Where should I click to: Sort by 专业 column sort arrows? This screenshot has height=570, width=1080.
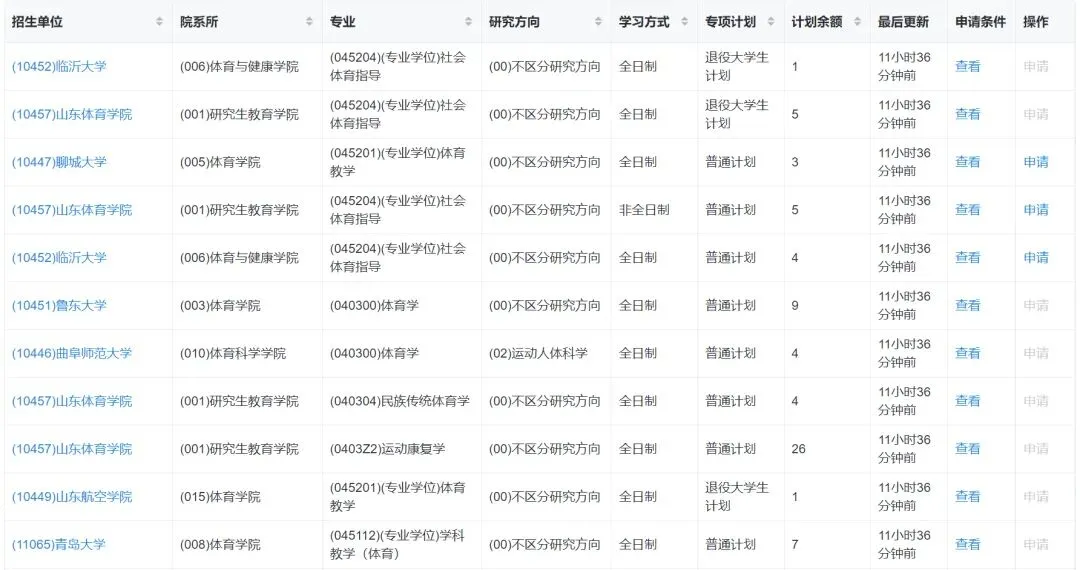coord(468,21)
